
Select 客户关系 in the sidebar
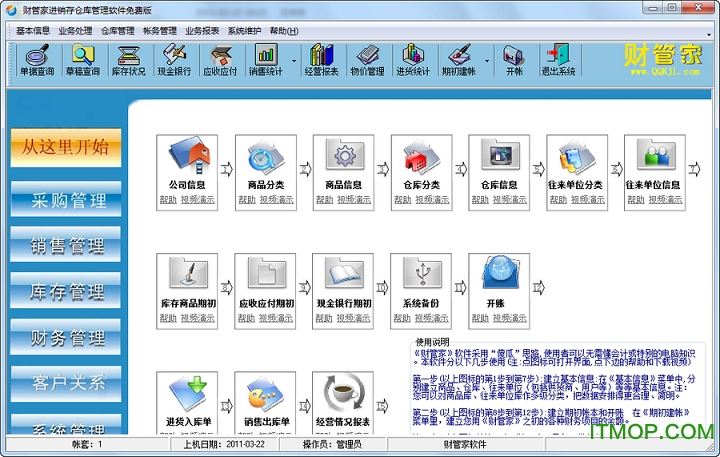pos(66,384)
